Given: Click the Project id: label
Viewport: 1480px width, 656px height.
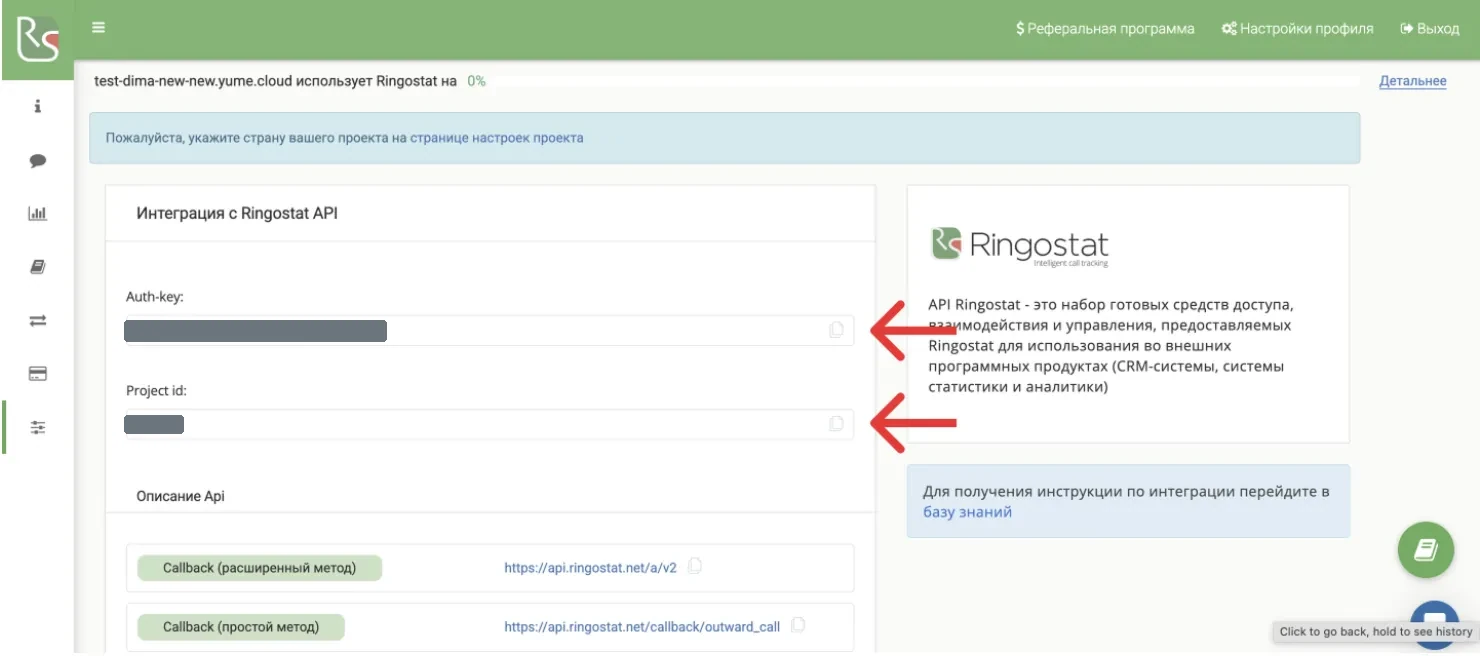Looking at the screenshot, I should [156, 391].
